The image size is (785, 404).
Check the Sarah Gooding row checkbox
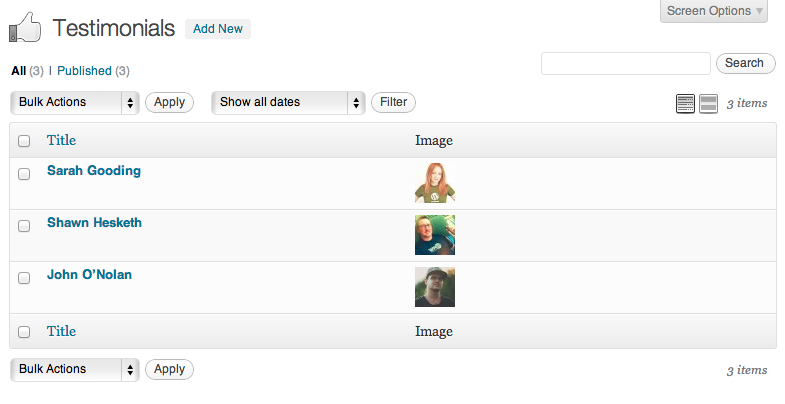tap(24, 174)
